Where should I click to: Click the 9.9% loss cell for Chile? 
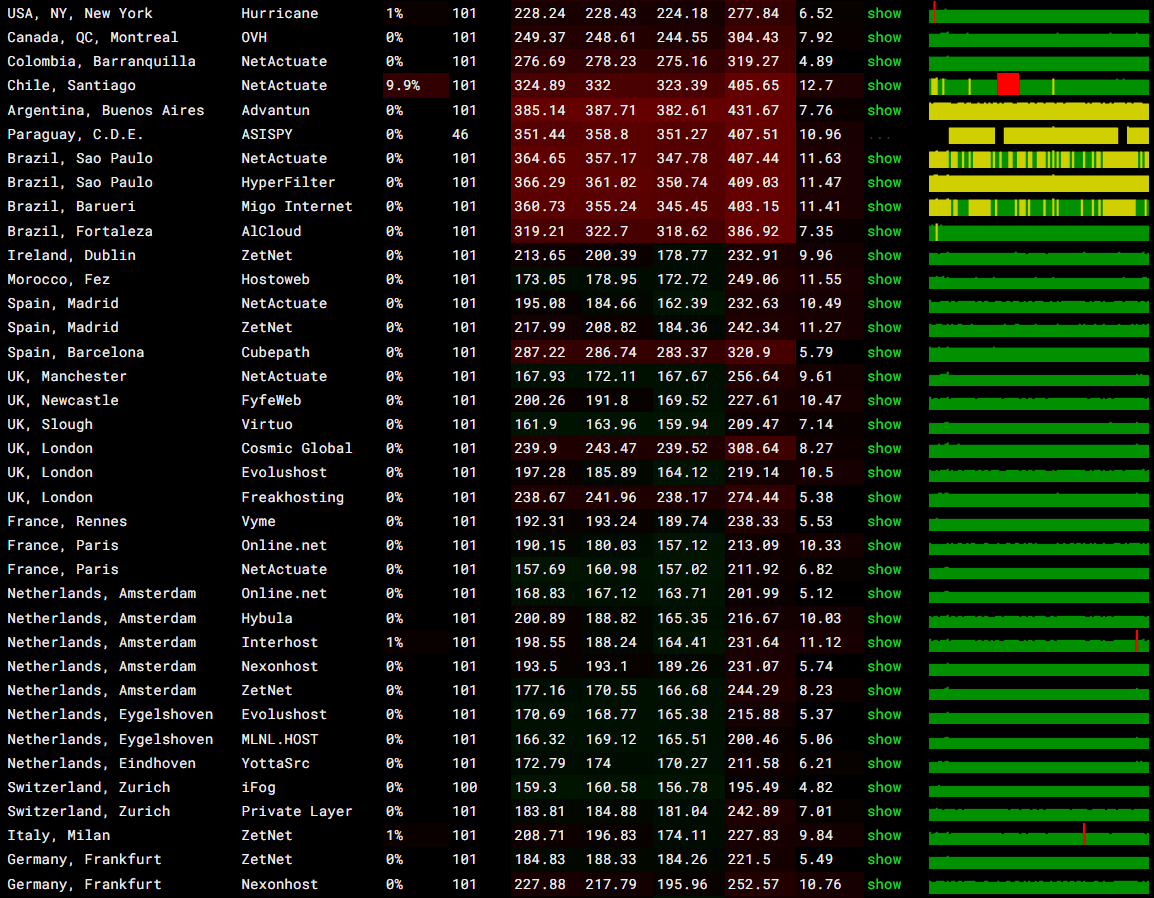pos(416,85)
